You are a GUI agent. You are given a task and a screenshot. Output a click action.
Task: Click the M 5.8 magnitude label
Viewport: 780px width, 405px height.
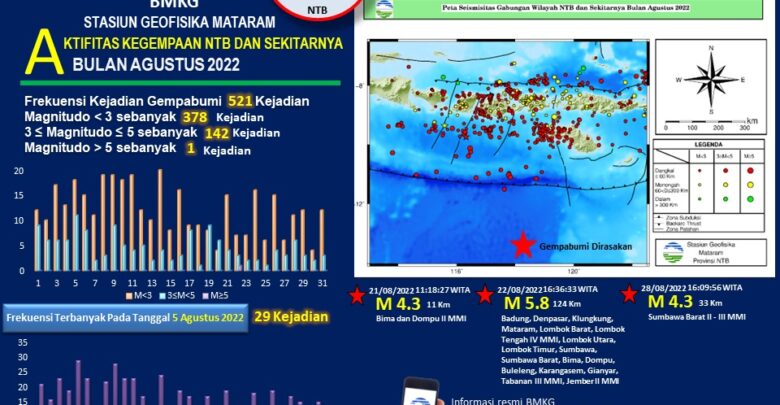pos(526,303)
